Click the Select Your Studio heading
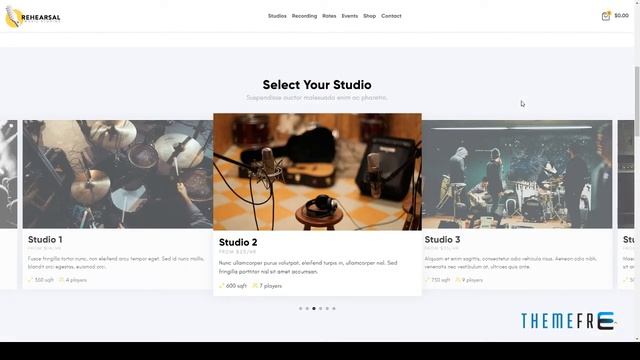Image resolution: width=640 pixels, height=360 pixels. coord(317,85)
